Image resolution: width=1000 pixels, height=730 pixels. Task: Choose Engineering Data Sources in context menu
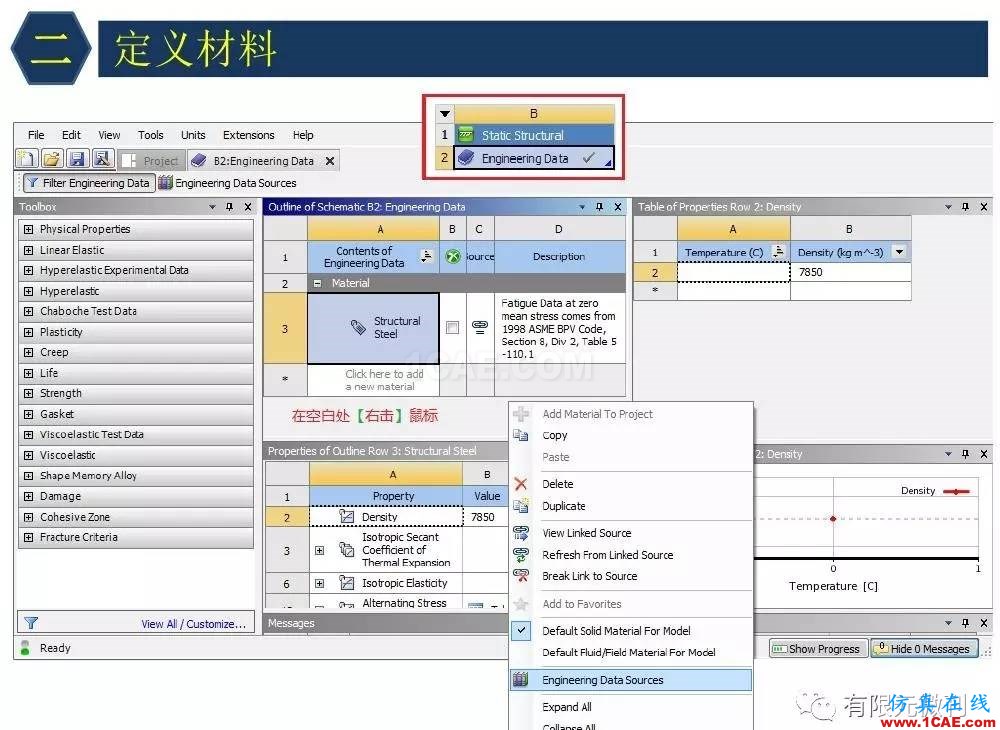[x=630, y=680]
